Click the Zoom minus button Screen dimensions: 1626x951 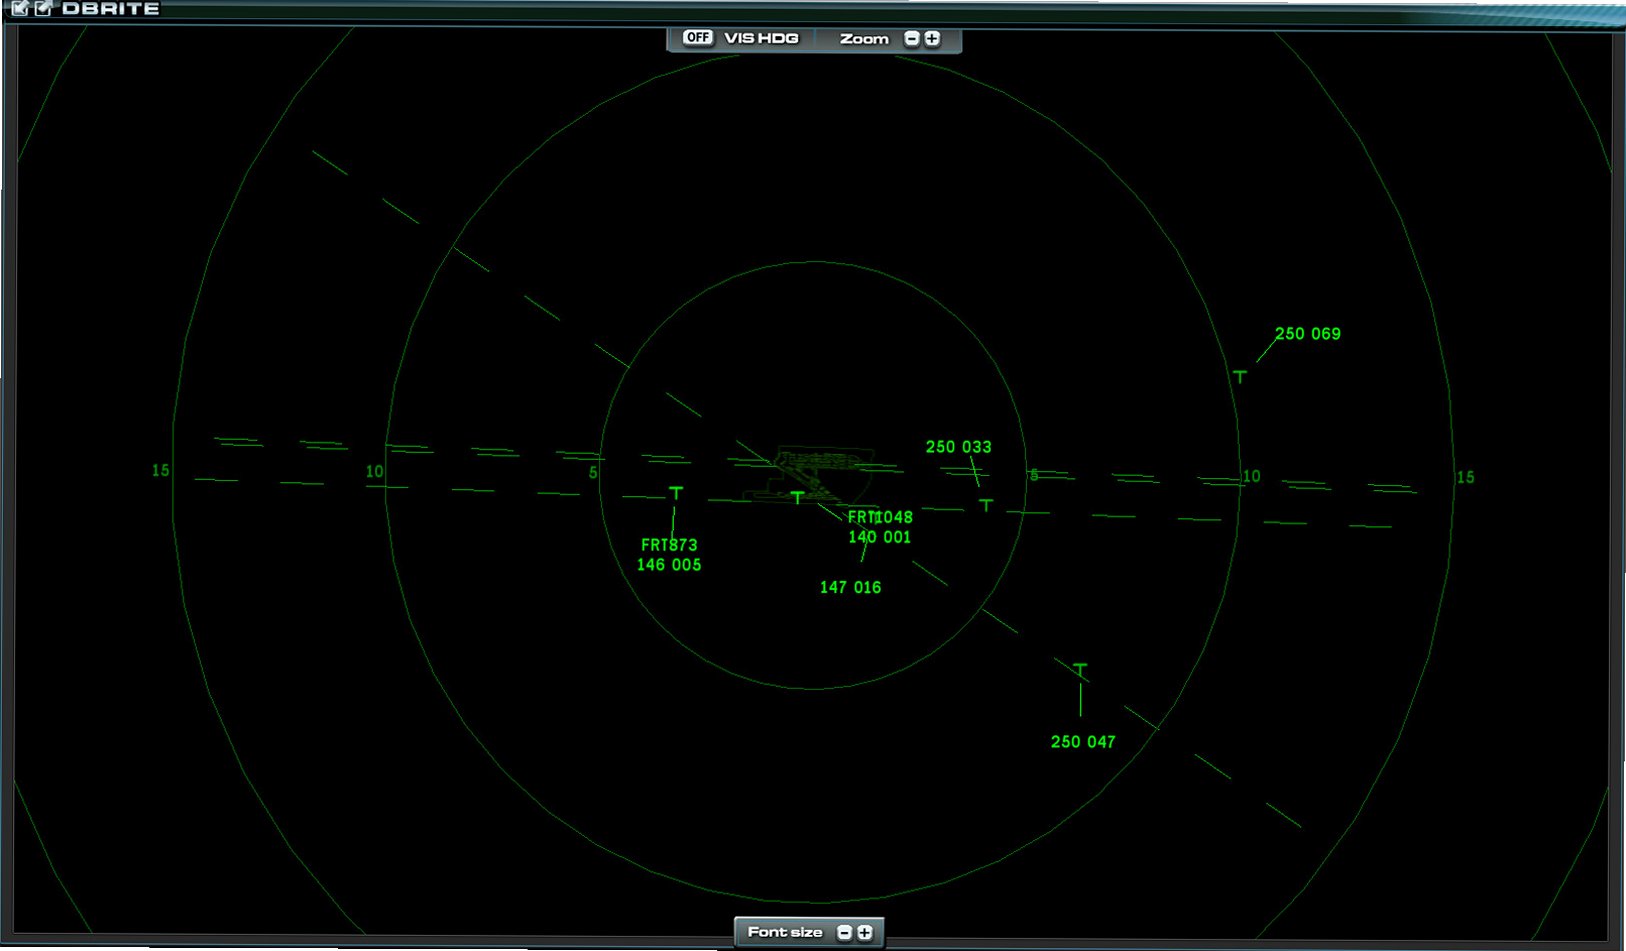(x=911, y=38)
